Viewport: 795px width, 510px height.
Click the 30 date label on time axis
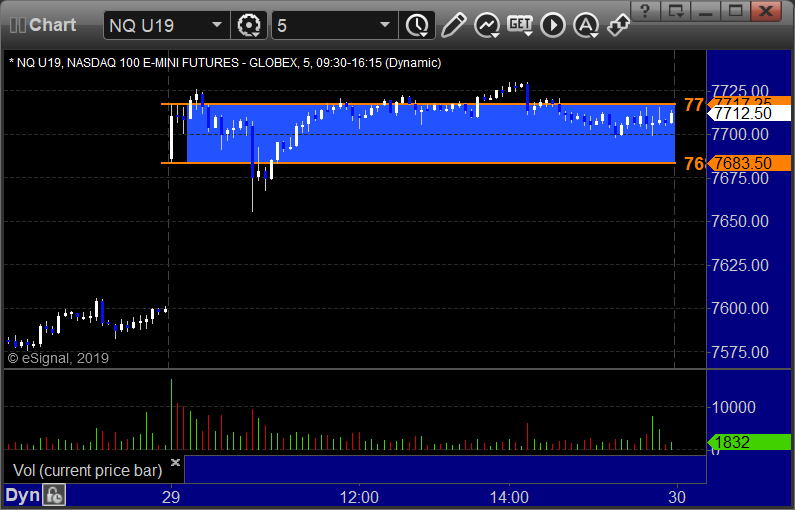677,497
